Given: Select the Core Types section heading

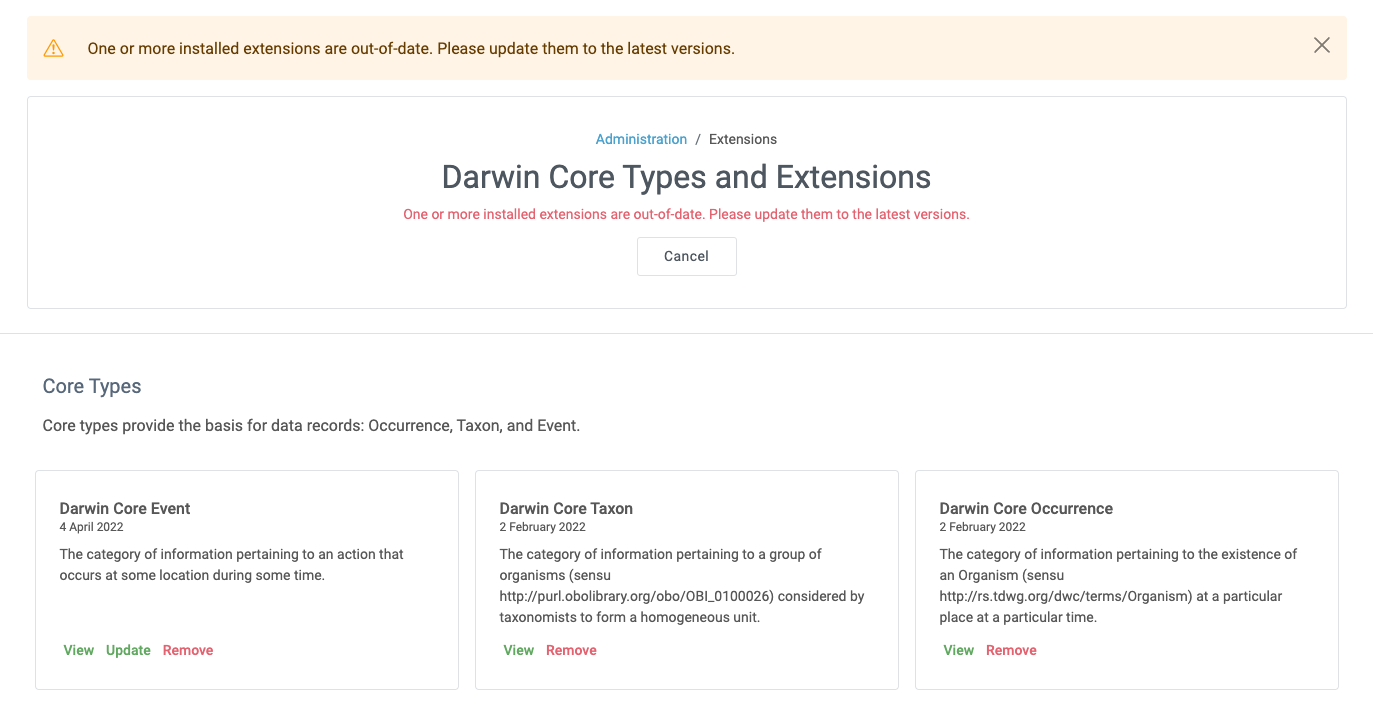Looking at the screenshot, I should pyautogui.click(x=91, y=386).
